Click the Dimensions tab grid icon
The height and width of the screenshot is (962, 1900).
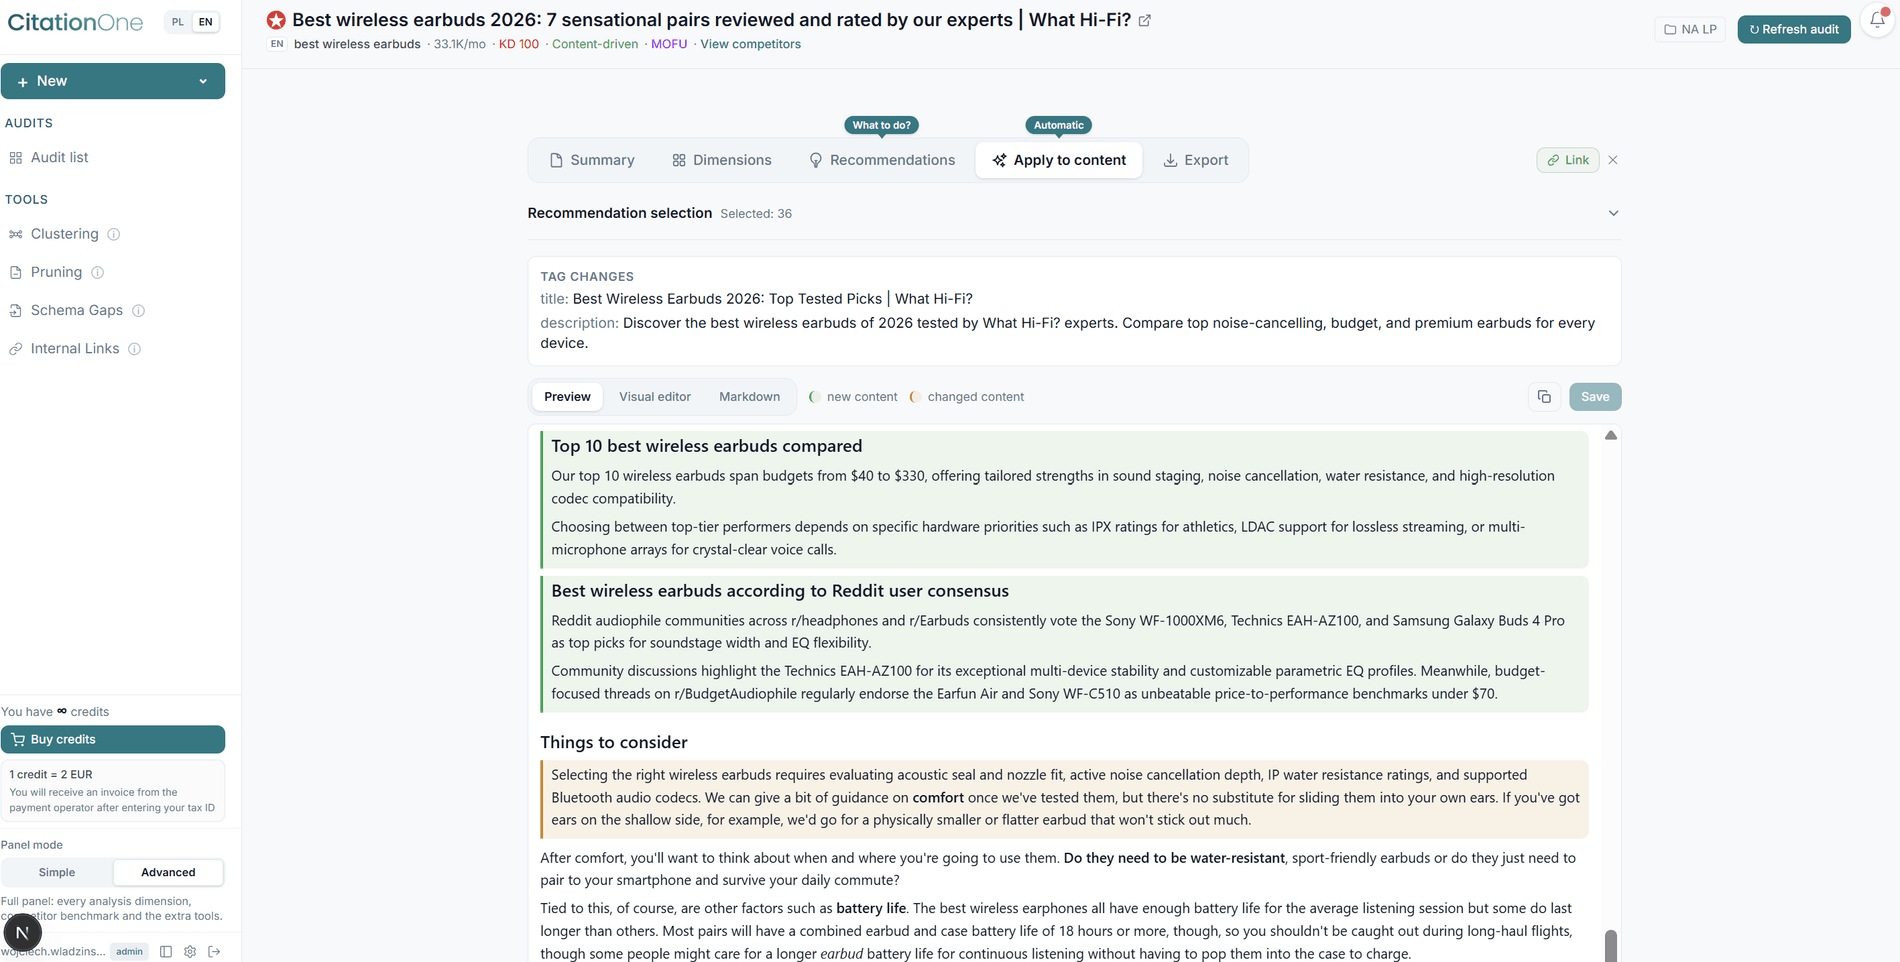pyautogui.click(x=679, y=160)
